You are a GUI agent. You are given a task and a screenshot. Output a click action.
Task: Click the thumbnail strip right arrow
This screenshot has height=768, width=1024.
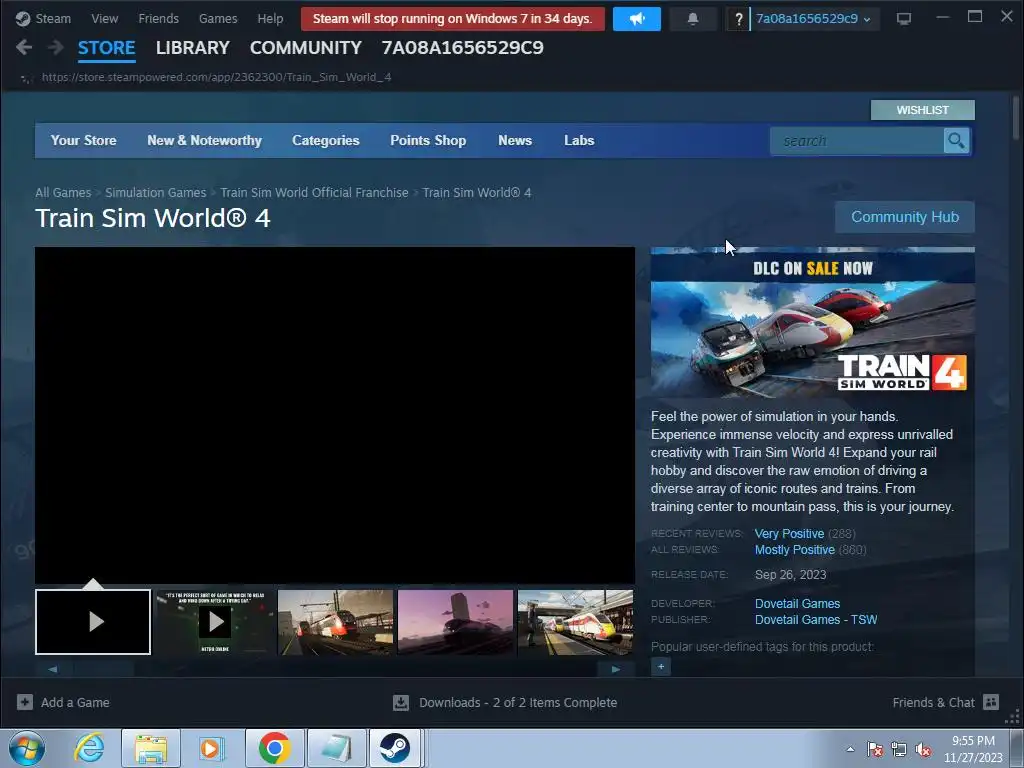[x=616, y=669]
